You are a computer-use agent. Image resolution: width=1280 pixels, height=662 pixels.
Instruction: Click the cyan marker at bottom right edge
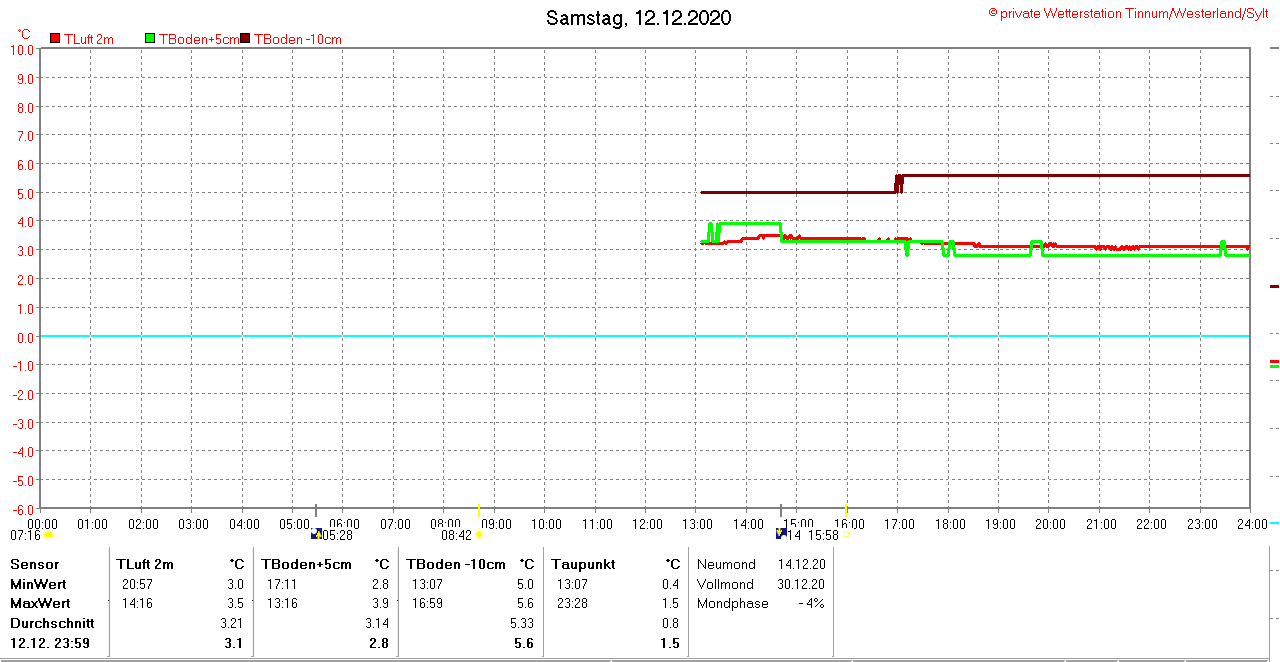click(x=1274, y=523)
